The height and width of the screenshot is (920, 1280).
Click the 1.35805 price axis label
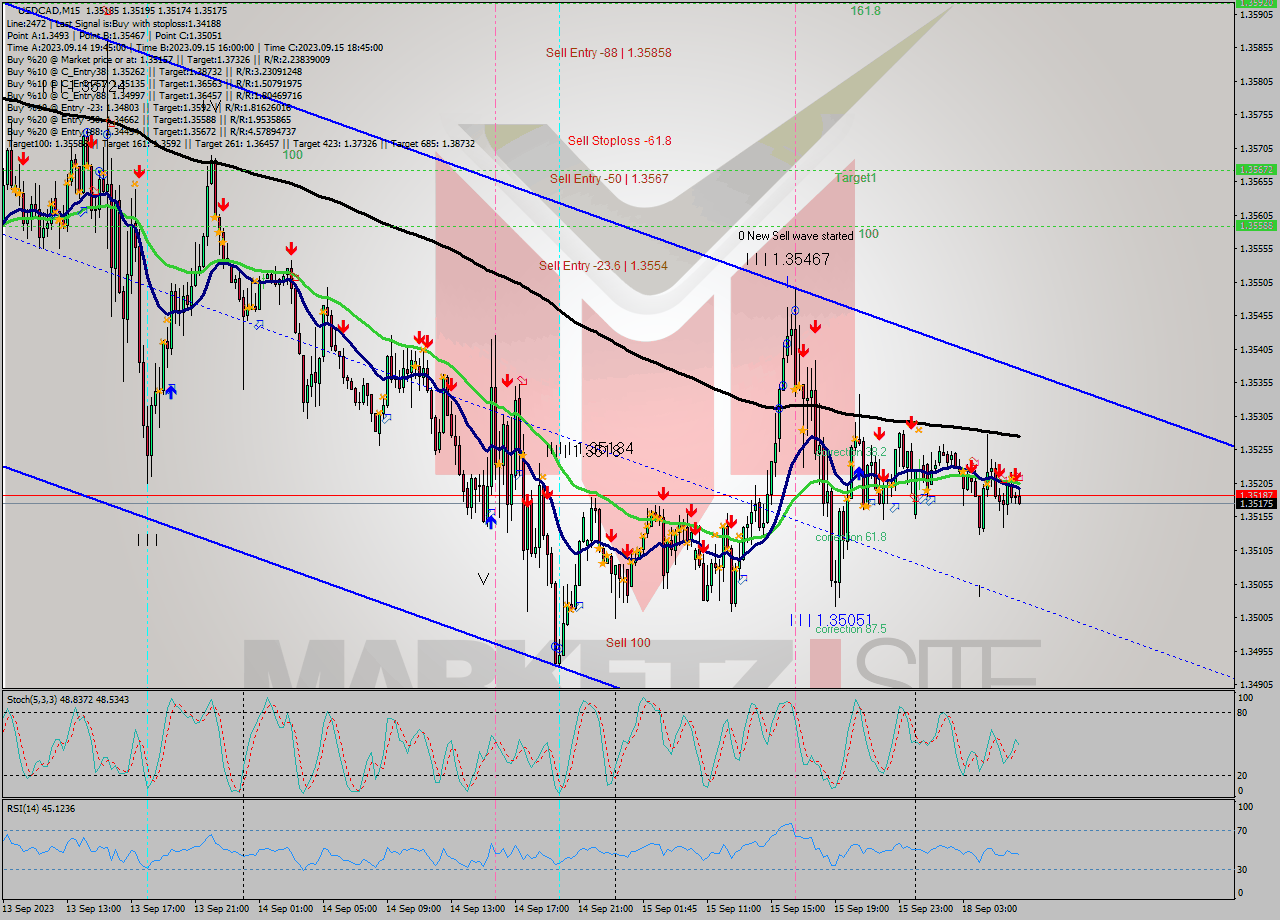tap(1257, 81)
